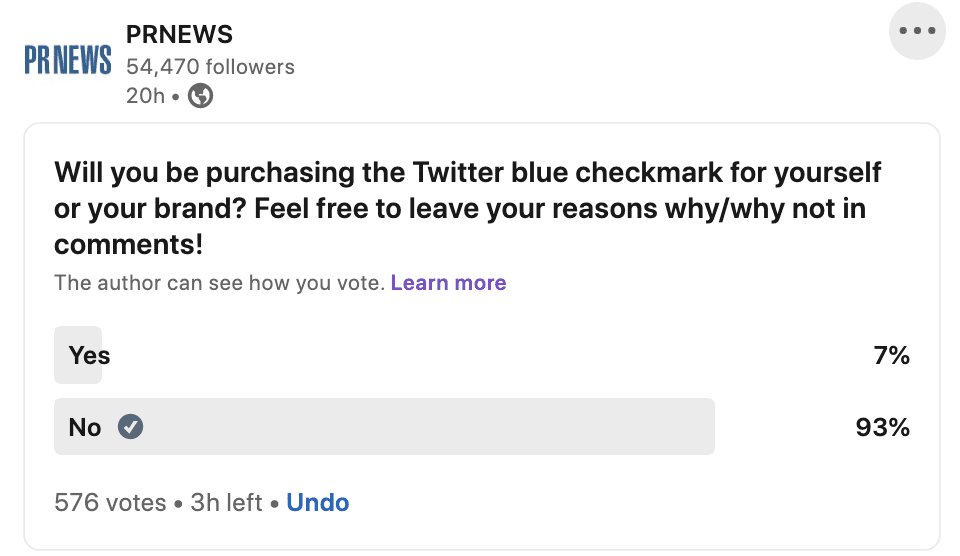
Task: Undo your poll vote
Action: (x=317, y=502)
